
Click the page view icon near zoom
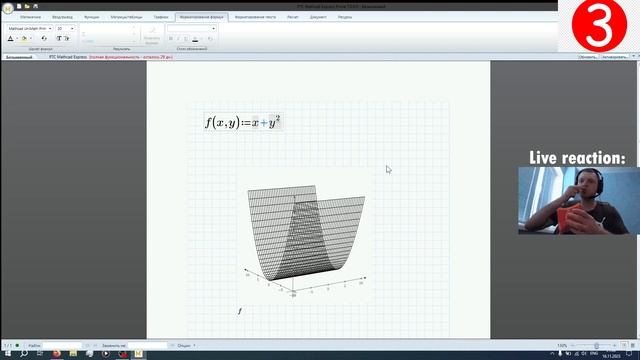tap(624, 345)
